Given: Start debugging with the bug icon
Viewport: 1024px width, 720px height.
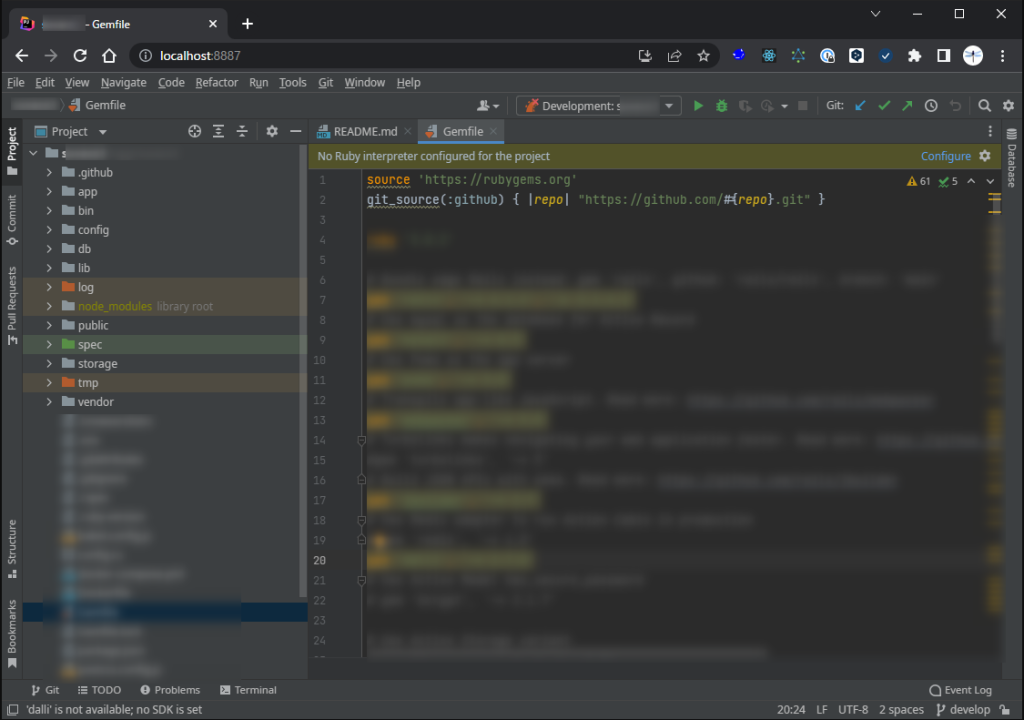Looking at the screenshot, I should [x=721, y=105].
